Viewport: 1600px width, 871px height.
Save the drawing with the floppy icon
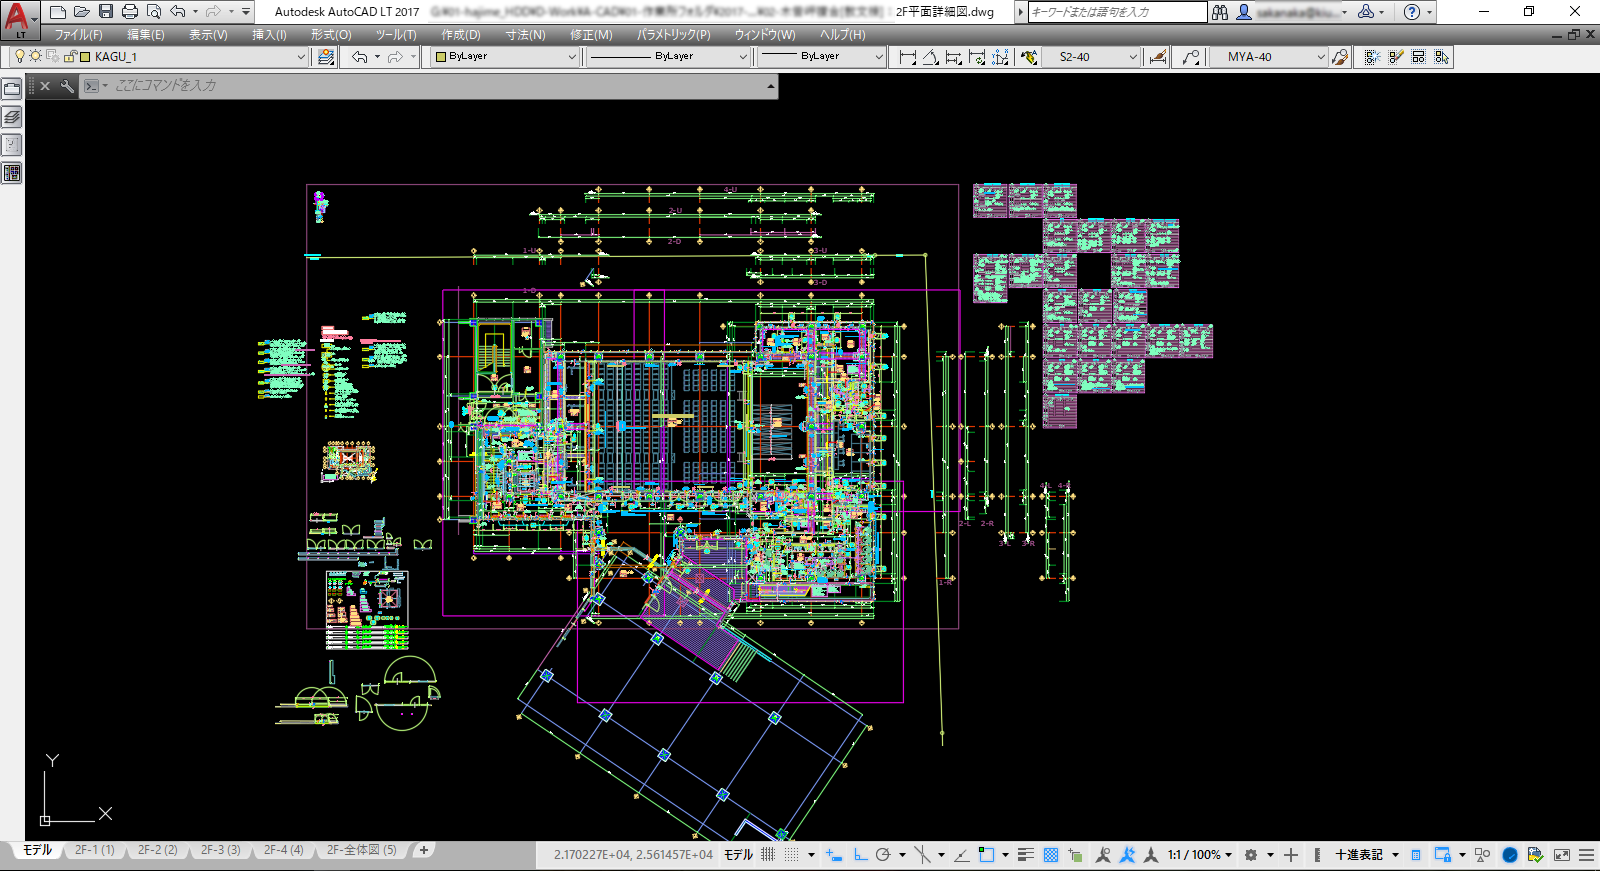(106, 12)
